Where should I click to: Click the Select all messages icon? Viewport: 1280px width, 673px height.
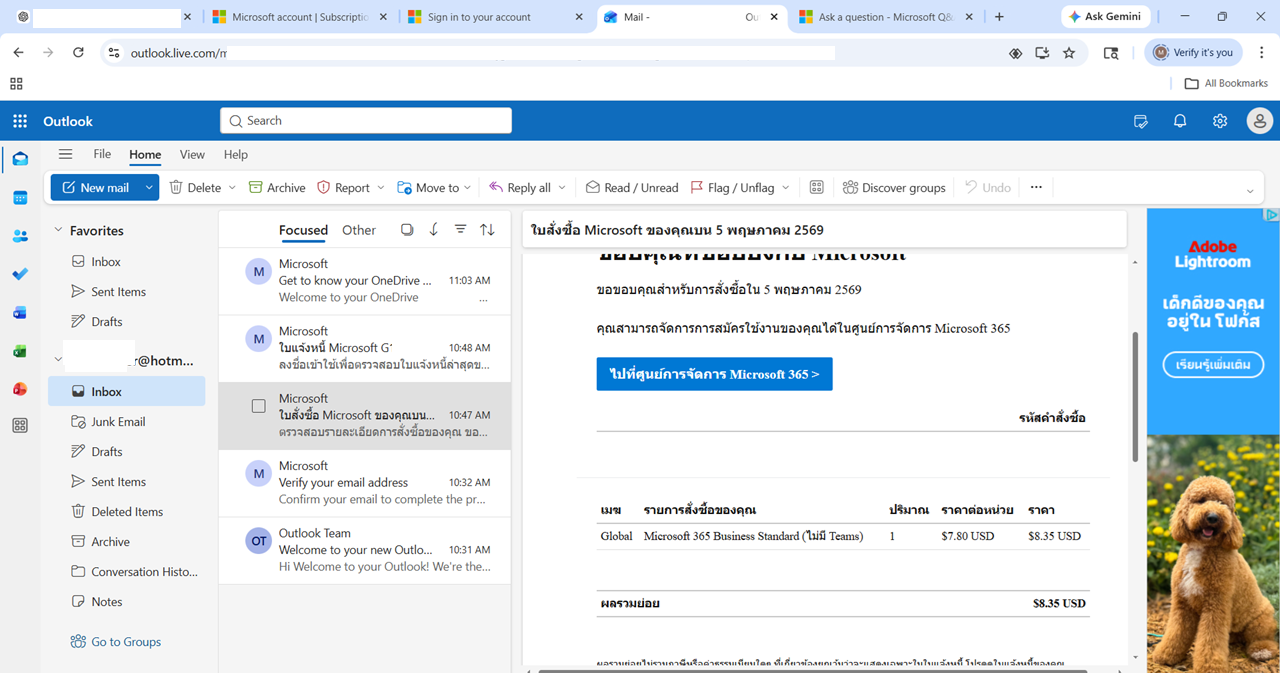point(407,230)
